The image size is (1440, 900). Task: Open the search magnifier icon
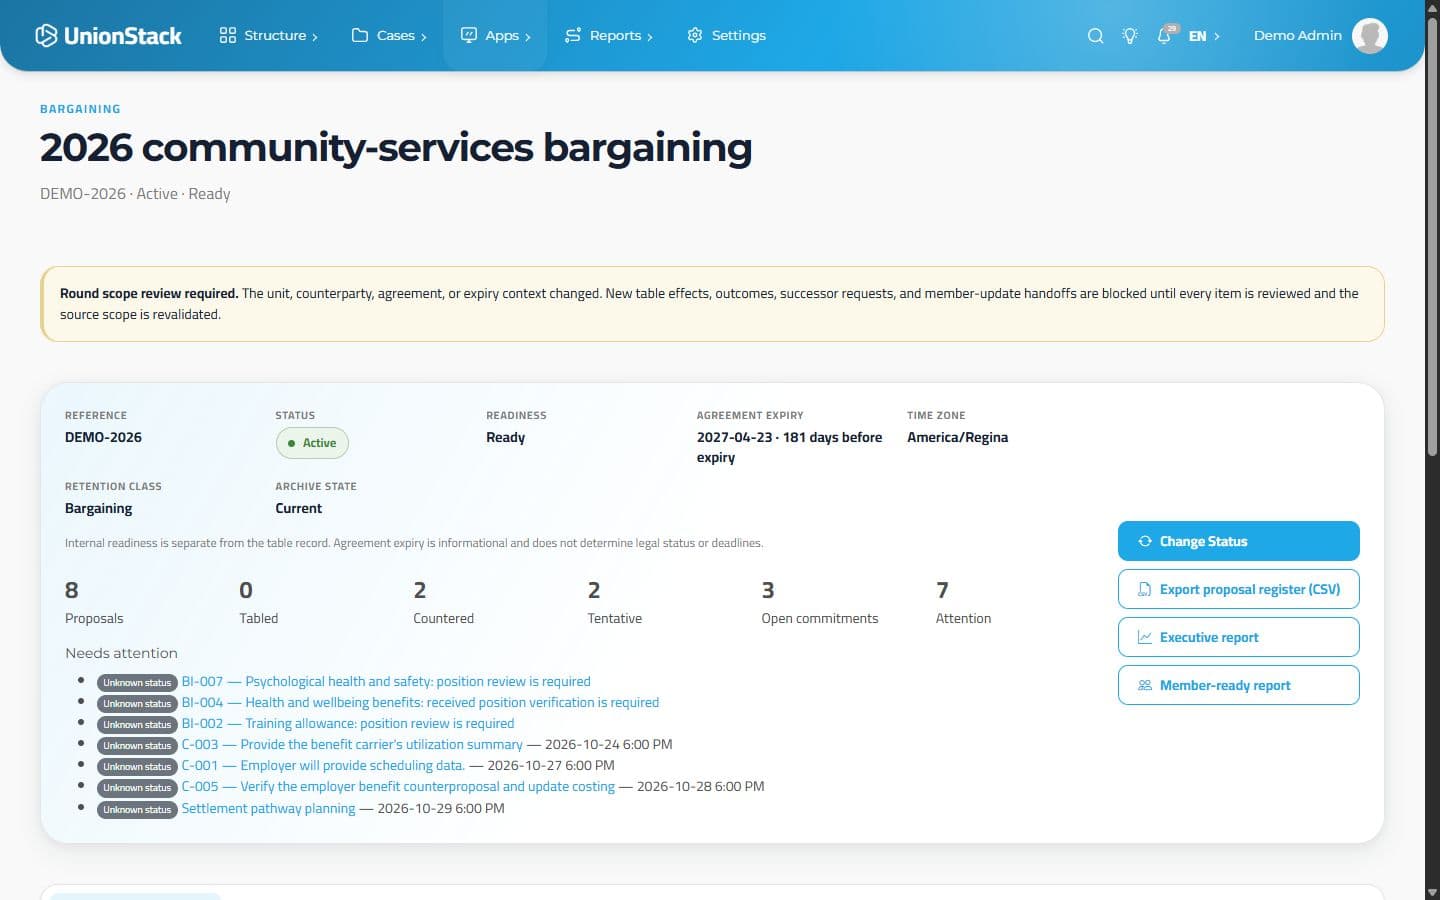1096,36
